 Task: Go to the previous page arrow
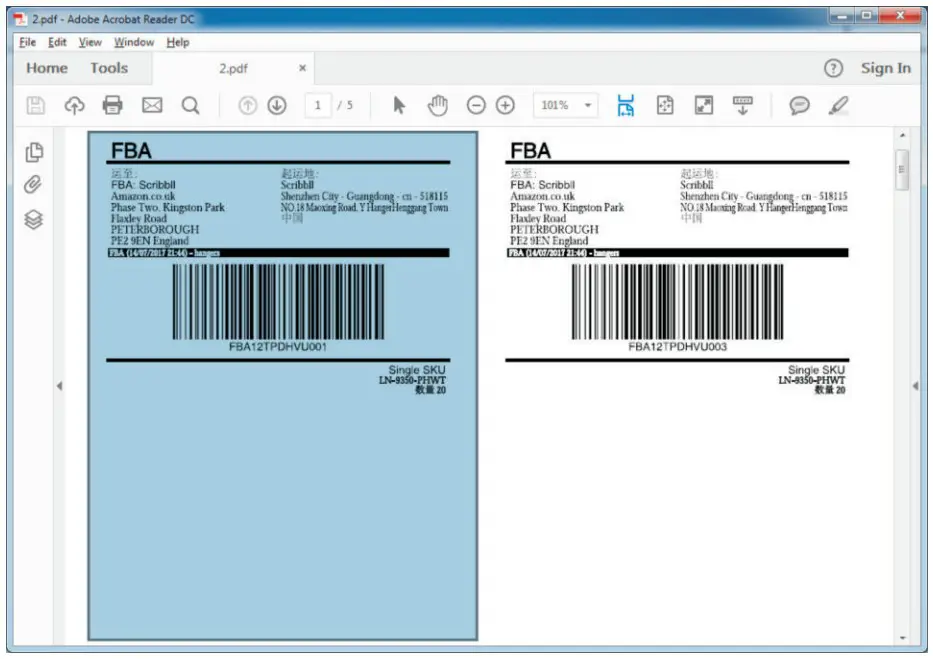[248, 105]
